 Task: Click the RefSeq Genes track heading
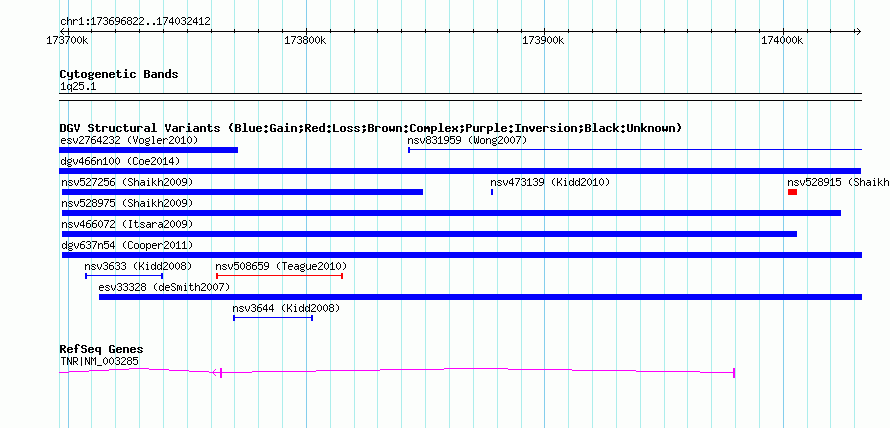click(x=102, y=349)
